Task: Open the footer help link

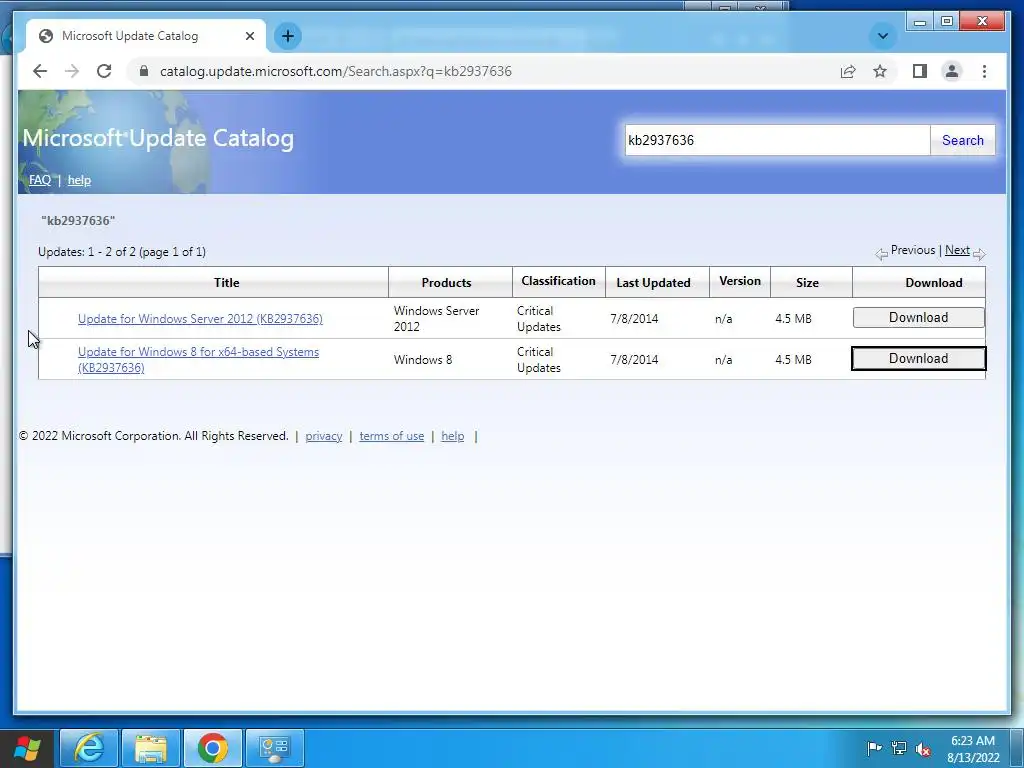Action: pos(453,436)
